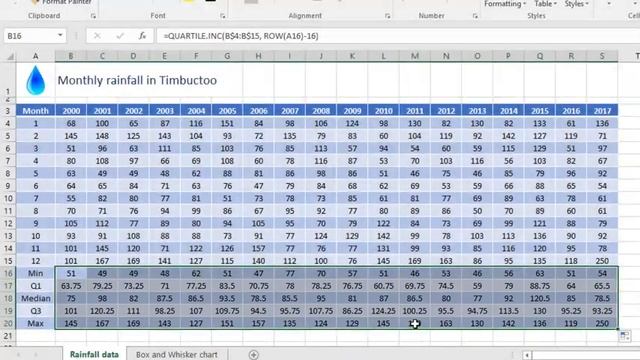Viewport: 640px width, 360px height.
Task: Click the Name Box showing B16
Action: (30, 36)
